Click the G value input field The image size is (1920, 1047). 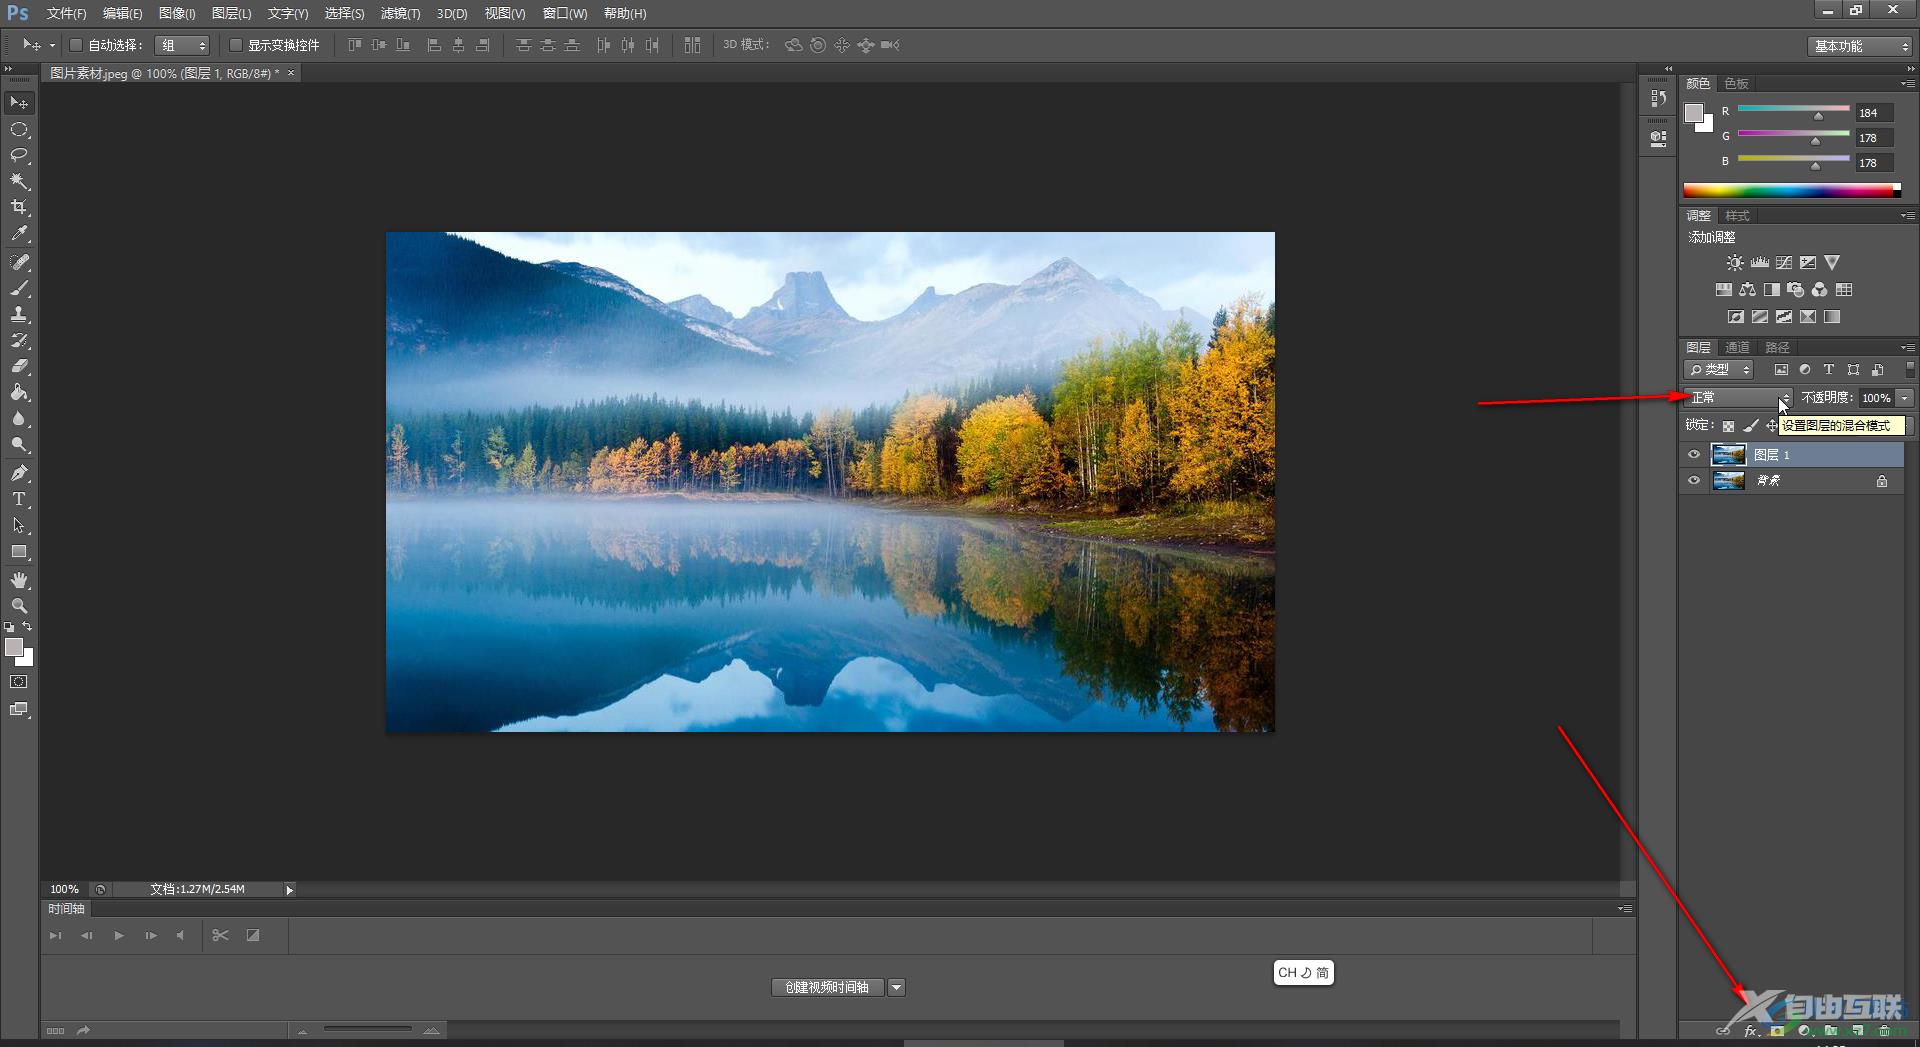[x=1874, y=138]
